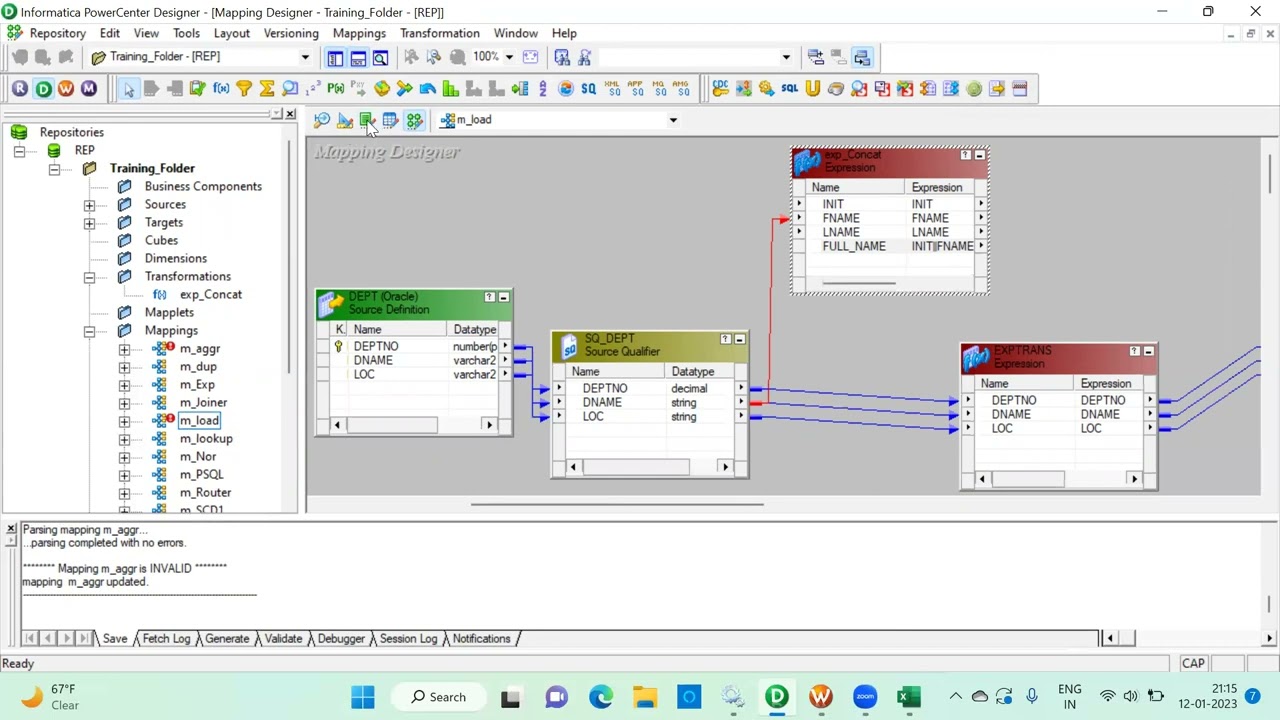Collapse the Training_Folder tree node

click(54, 169)
